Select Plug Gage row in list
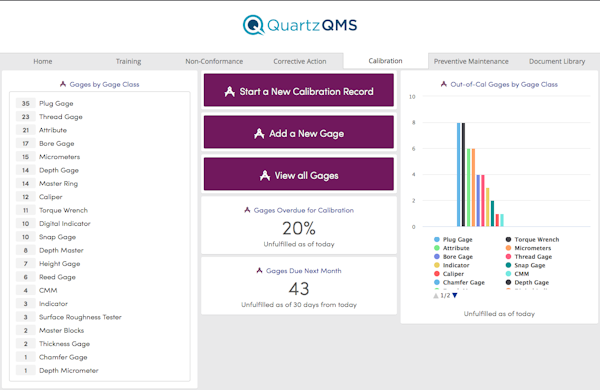Screen dimensions: 600x390 coord(99,103)
